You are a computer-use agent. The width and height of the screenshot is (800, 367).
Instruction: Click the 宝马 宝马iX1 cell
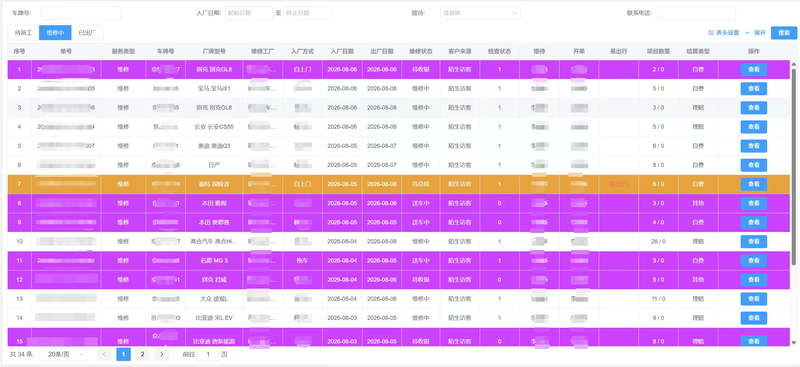pos(214,89)
